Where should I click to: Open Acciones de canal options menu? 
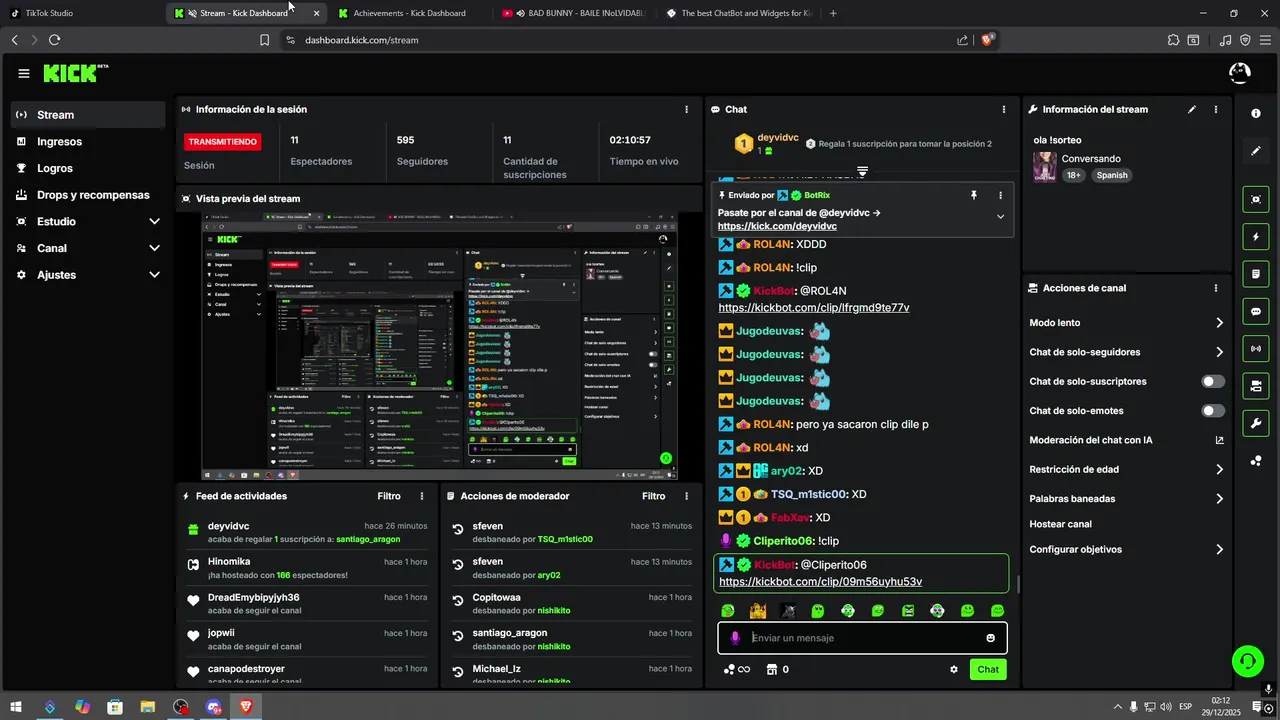(1216, 288)
